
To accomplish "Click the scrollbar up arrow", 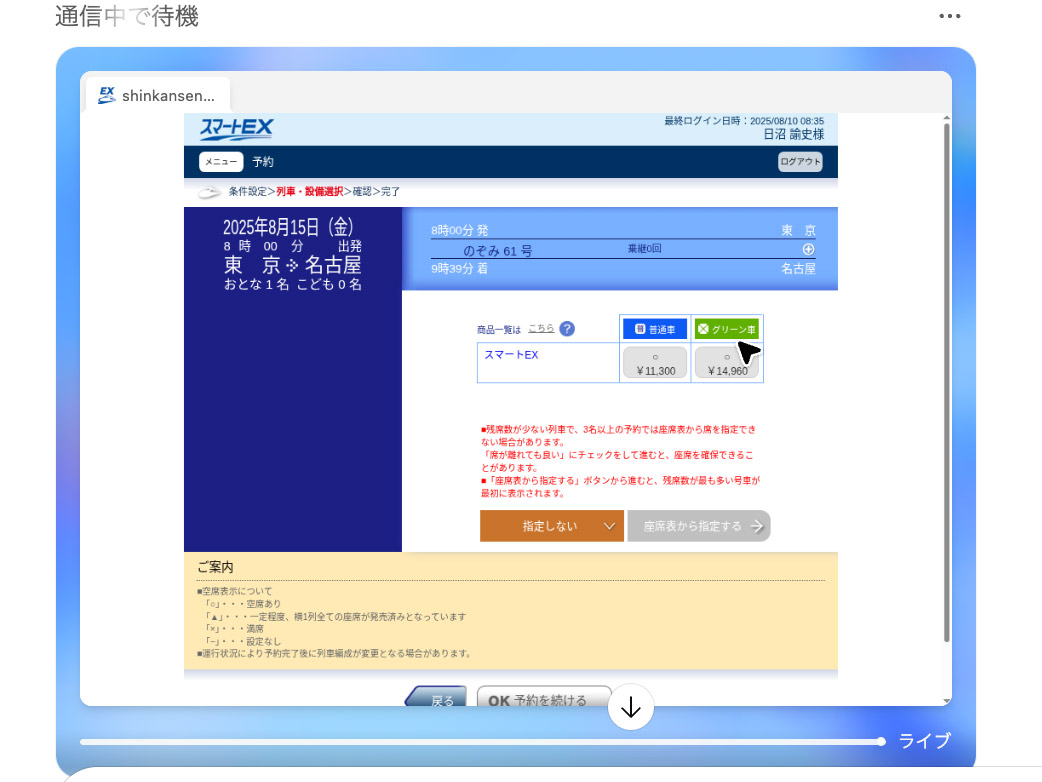I will [946, 118].
